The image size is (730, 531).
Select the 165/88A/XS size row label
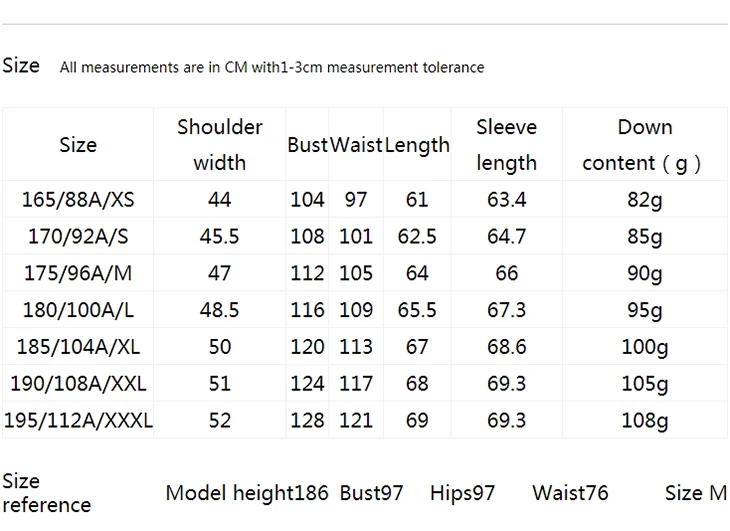(x=78, y=200)
